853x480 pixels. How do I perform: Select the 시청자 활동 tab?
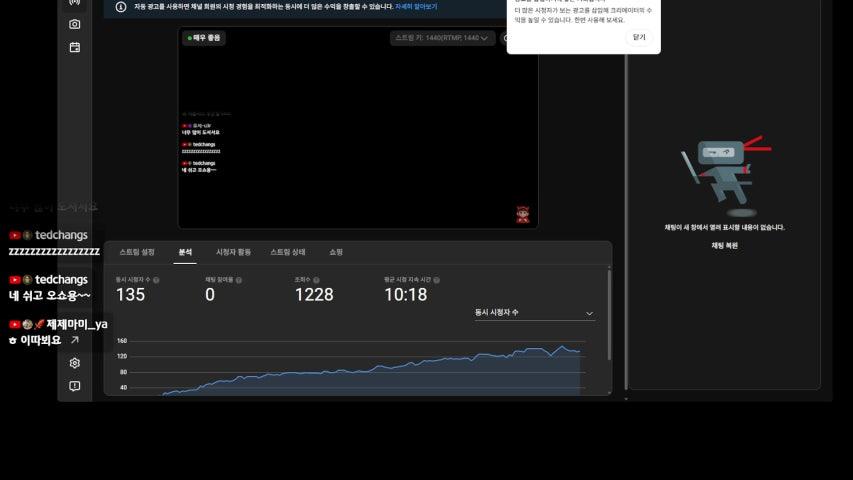tap(233, 252)
